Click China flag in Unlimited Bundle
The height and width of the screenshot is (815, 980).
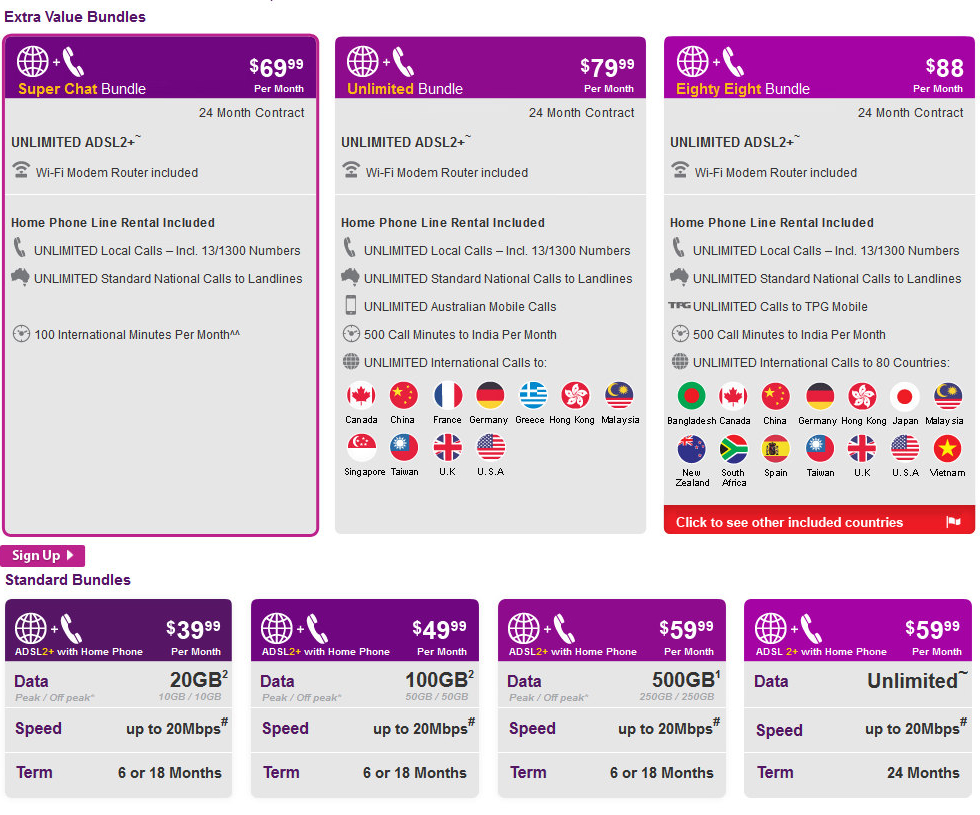click(403, 396)
